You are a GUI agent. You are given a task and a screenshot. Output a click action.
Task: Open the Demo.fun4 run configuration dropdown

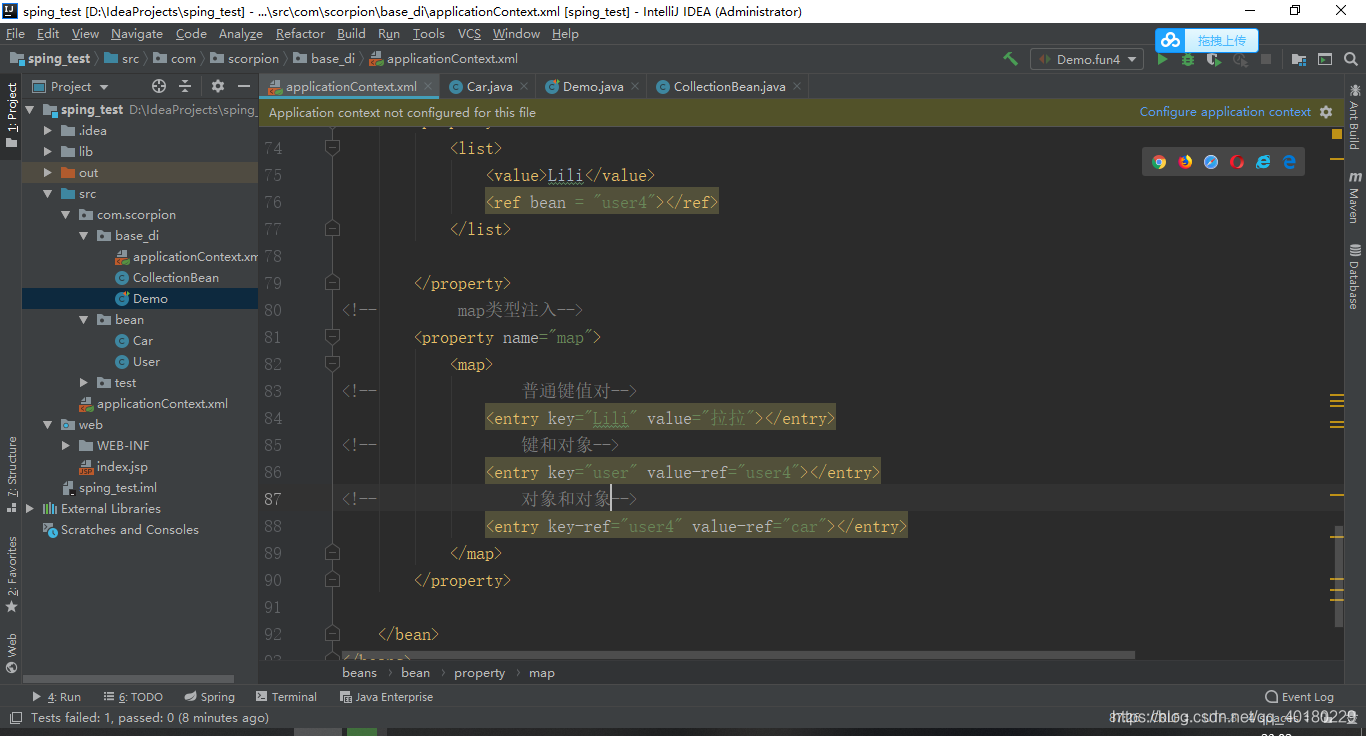click(x=1087, y=59)
